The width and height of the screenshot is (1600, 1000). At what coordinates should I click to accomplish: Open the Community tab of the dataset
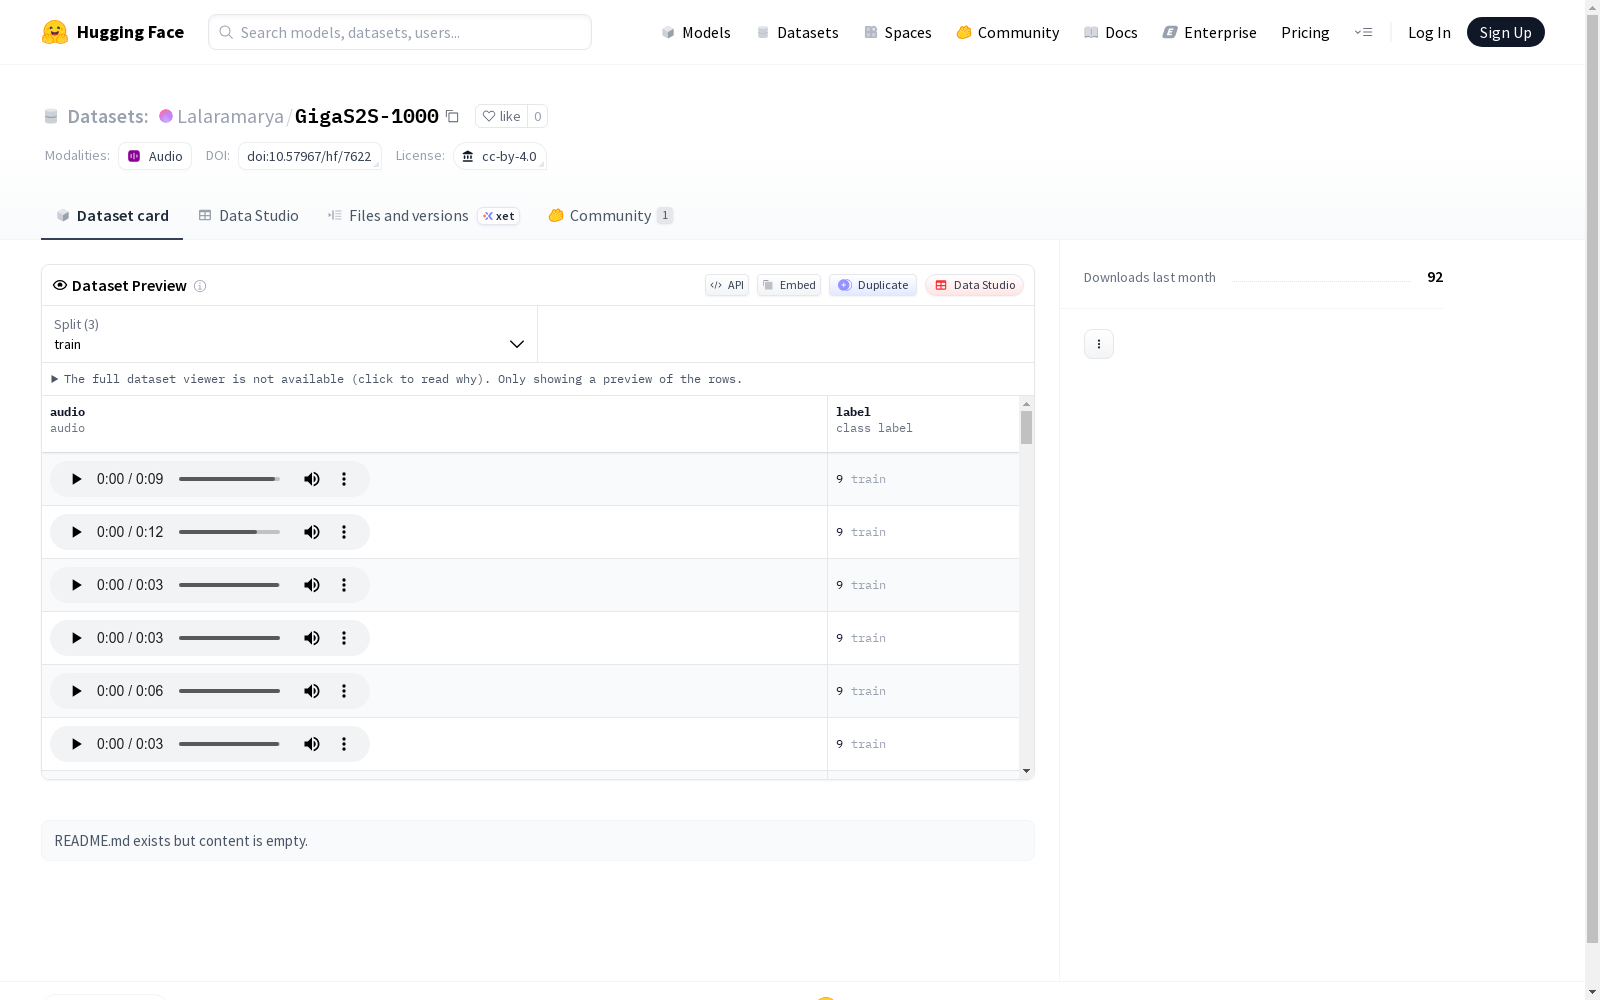click(x=610, y=216)
